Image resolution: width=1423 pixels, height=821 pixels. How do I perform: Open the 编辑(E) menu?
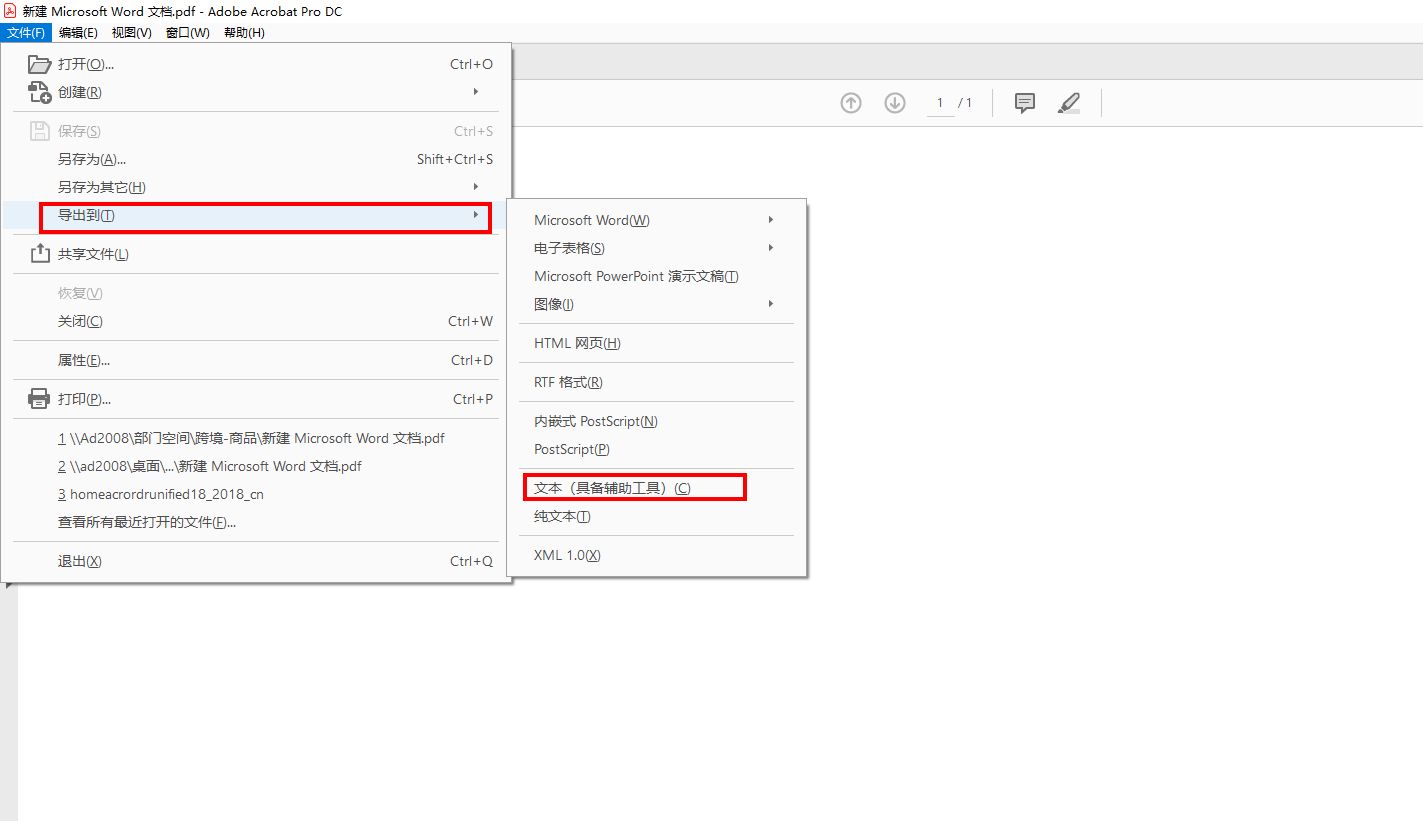78,33
